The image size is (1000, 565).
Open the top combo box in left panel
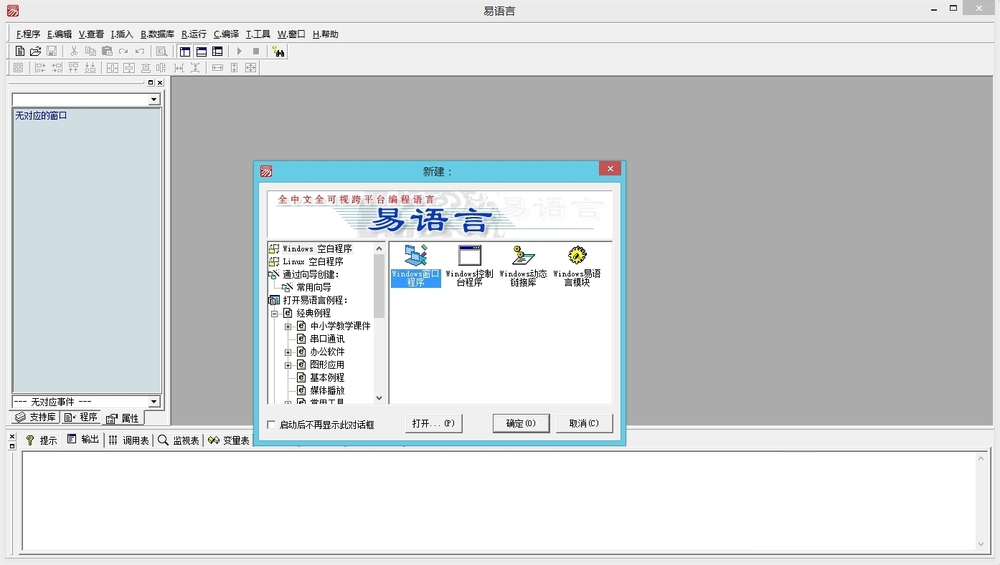(154, 99)
